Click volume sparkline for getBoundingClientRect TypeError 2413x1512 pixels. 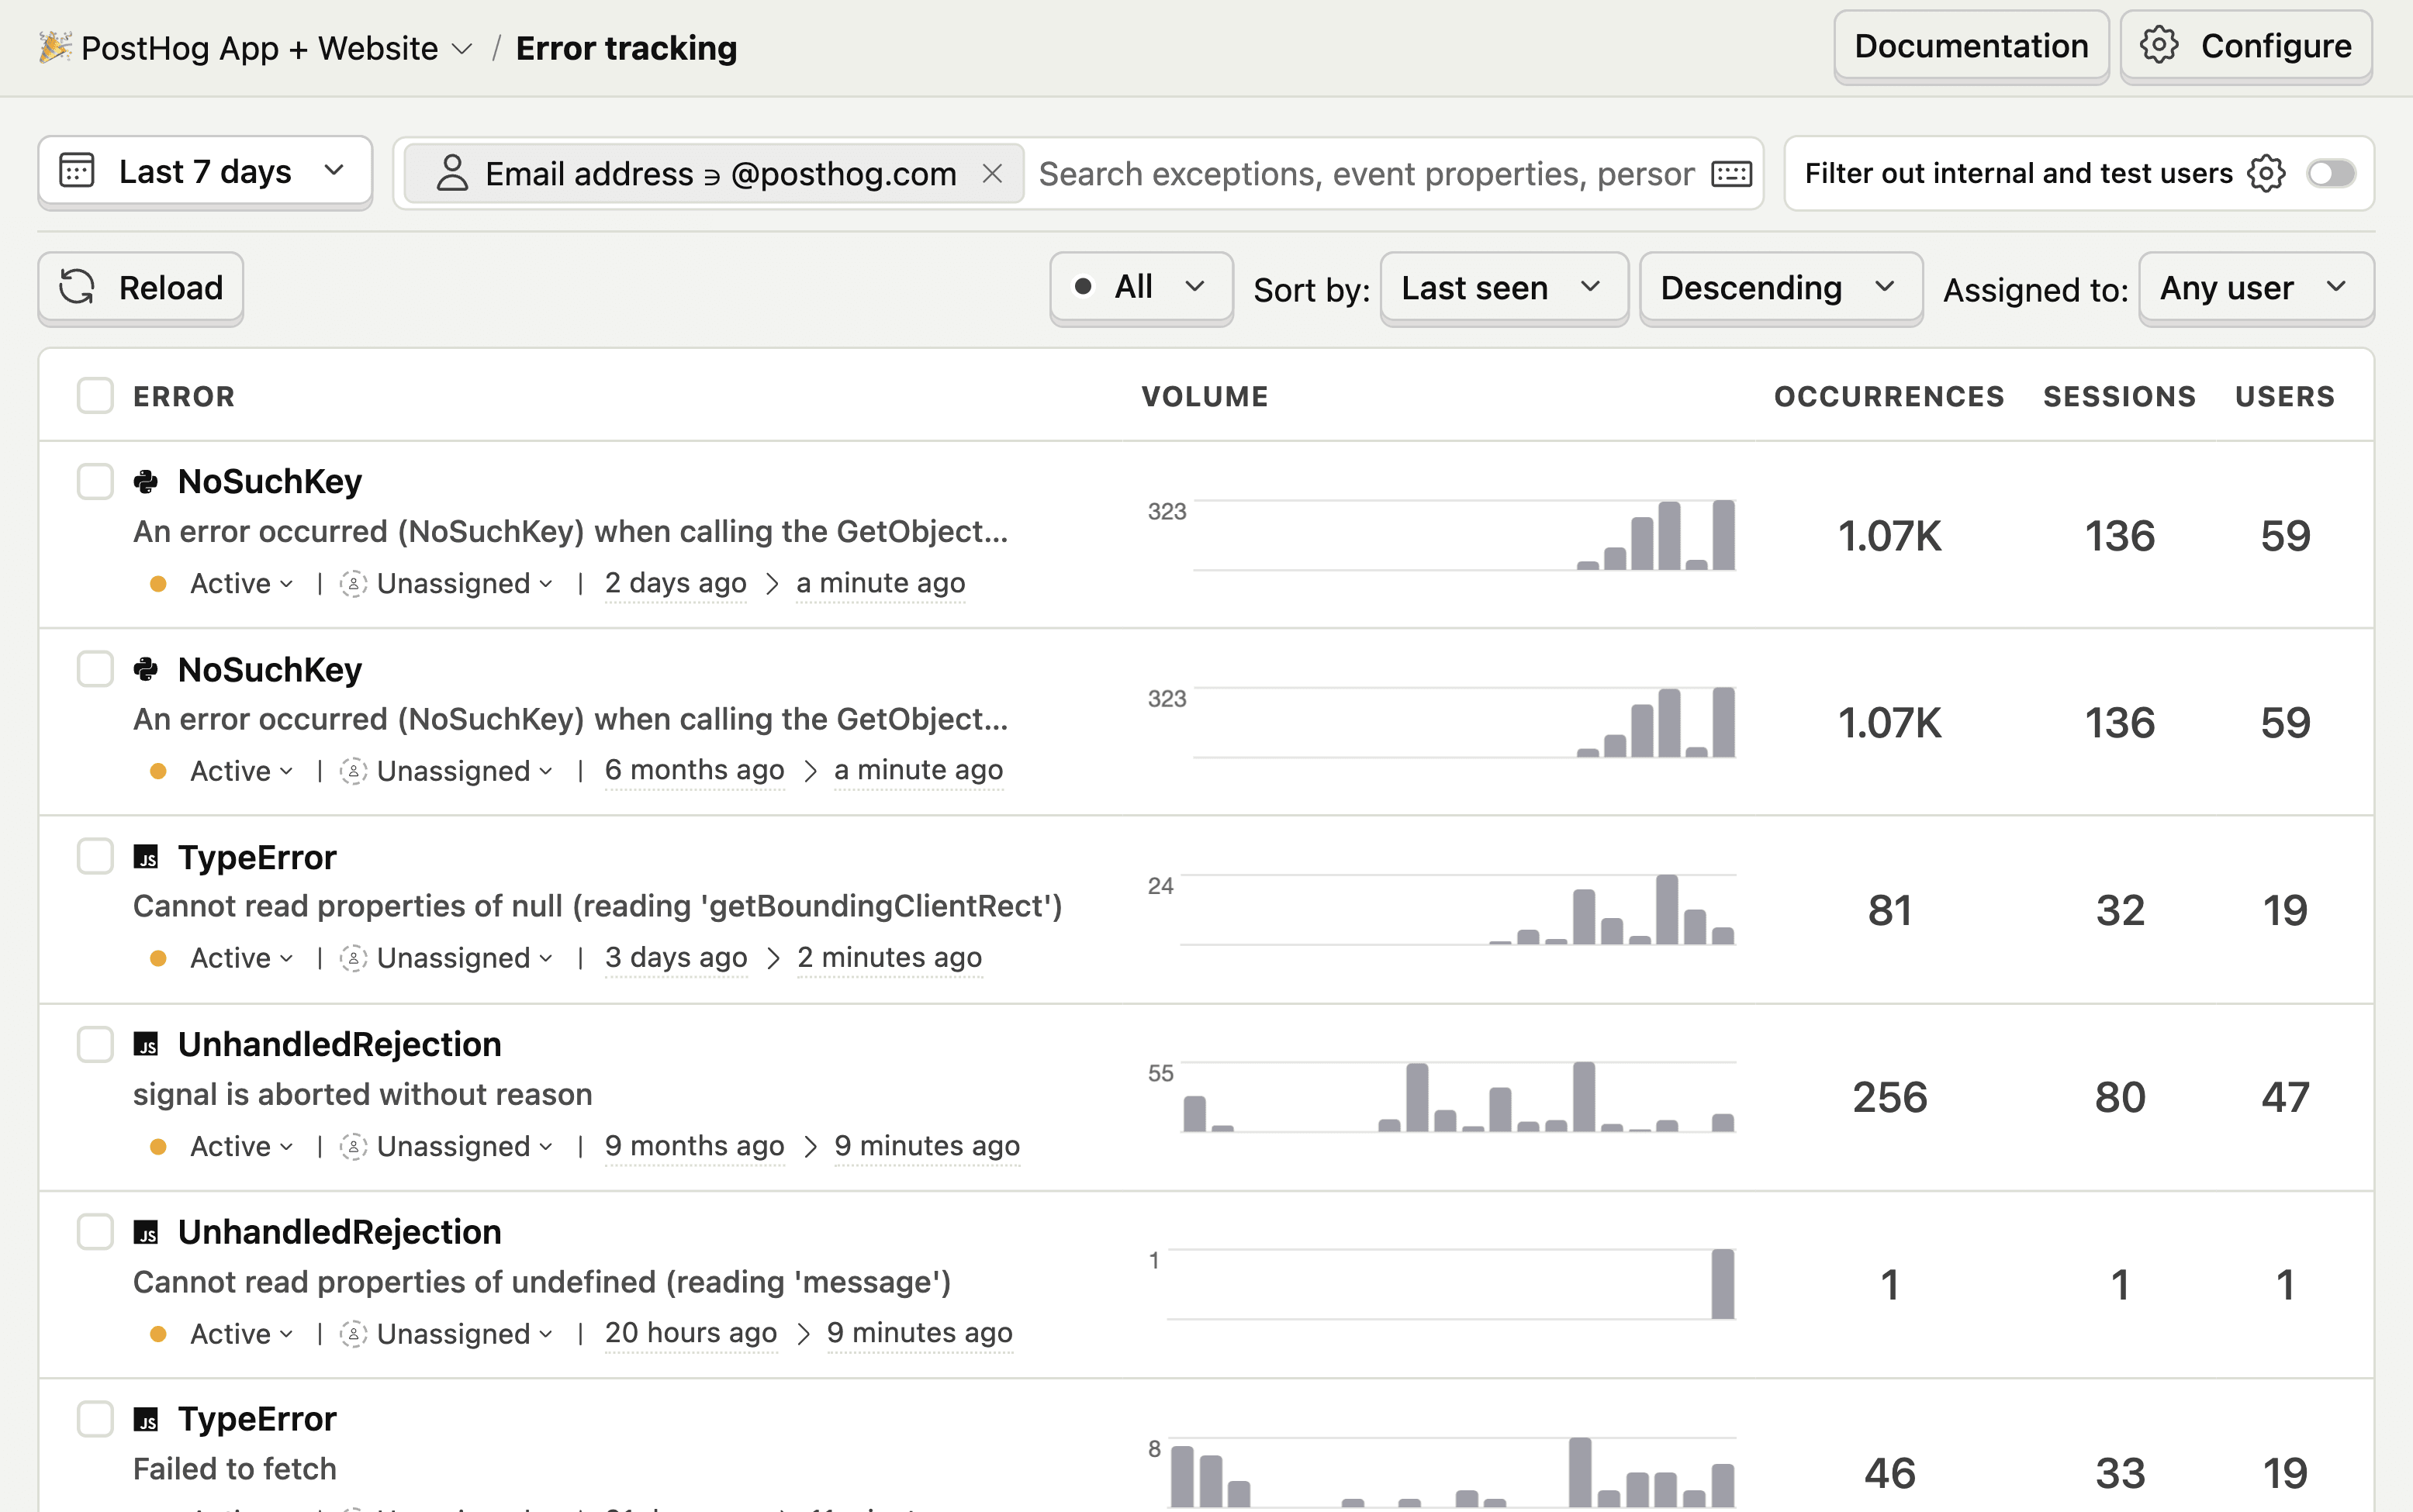point(1441,910)
